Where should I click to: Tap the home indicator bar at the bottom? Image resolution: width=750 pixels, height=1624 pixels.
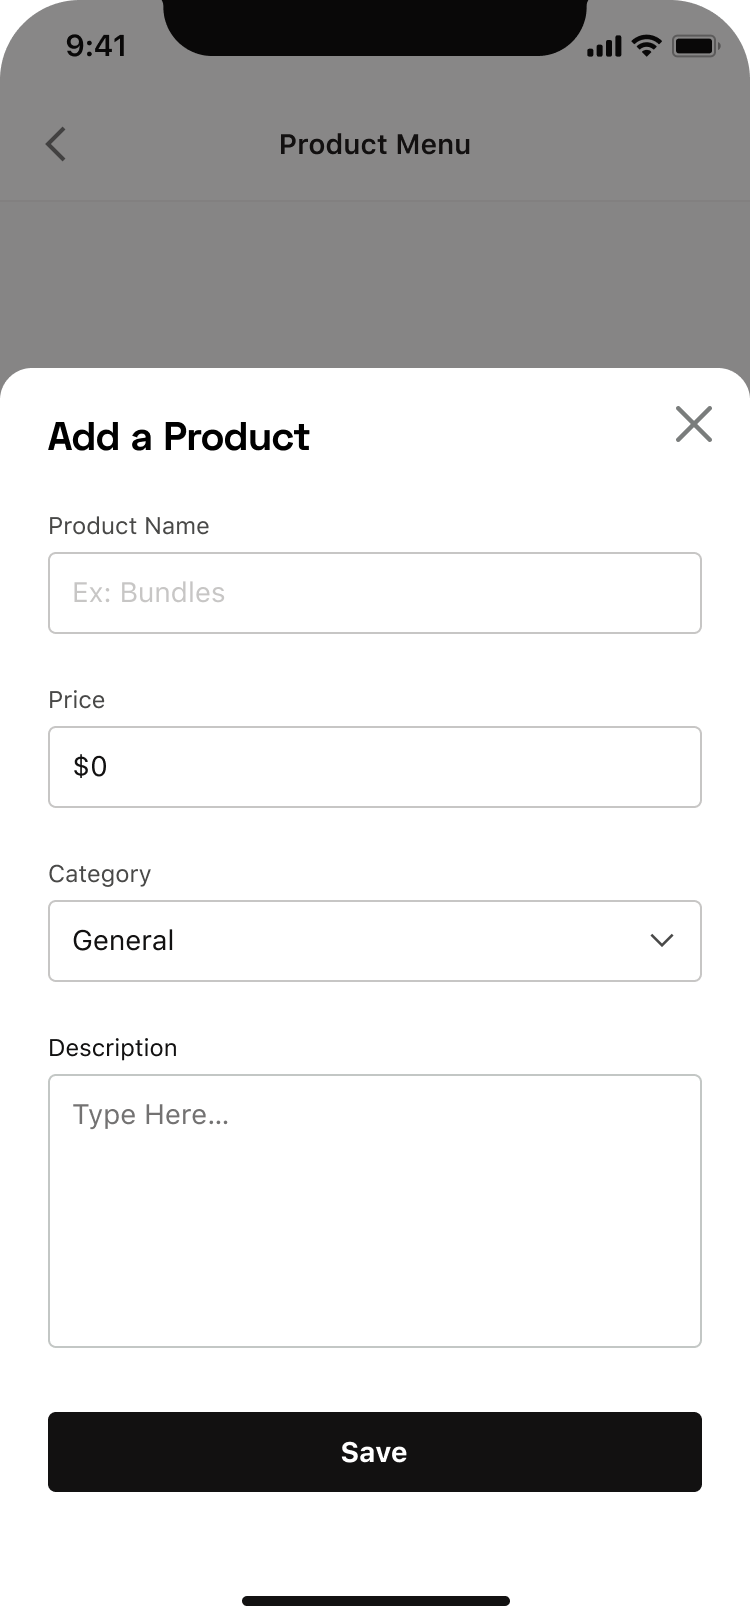click(x=375, y=1601)
